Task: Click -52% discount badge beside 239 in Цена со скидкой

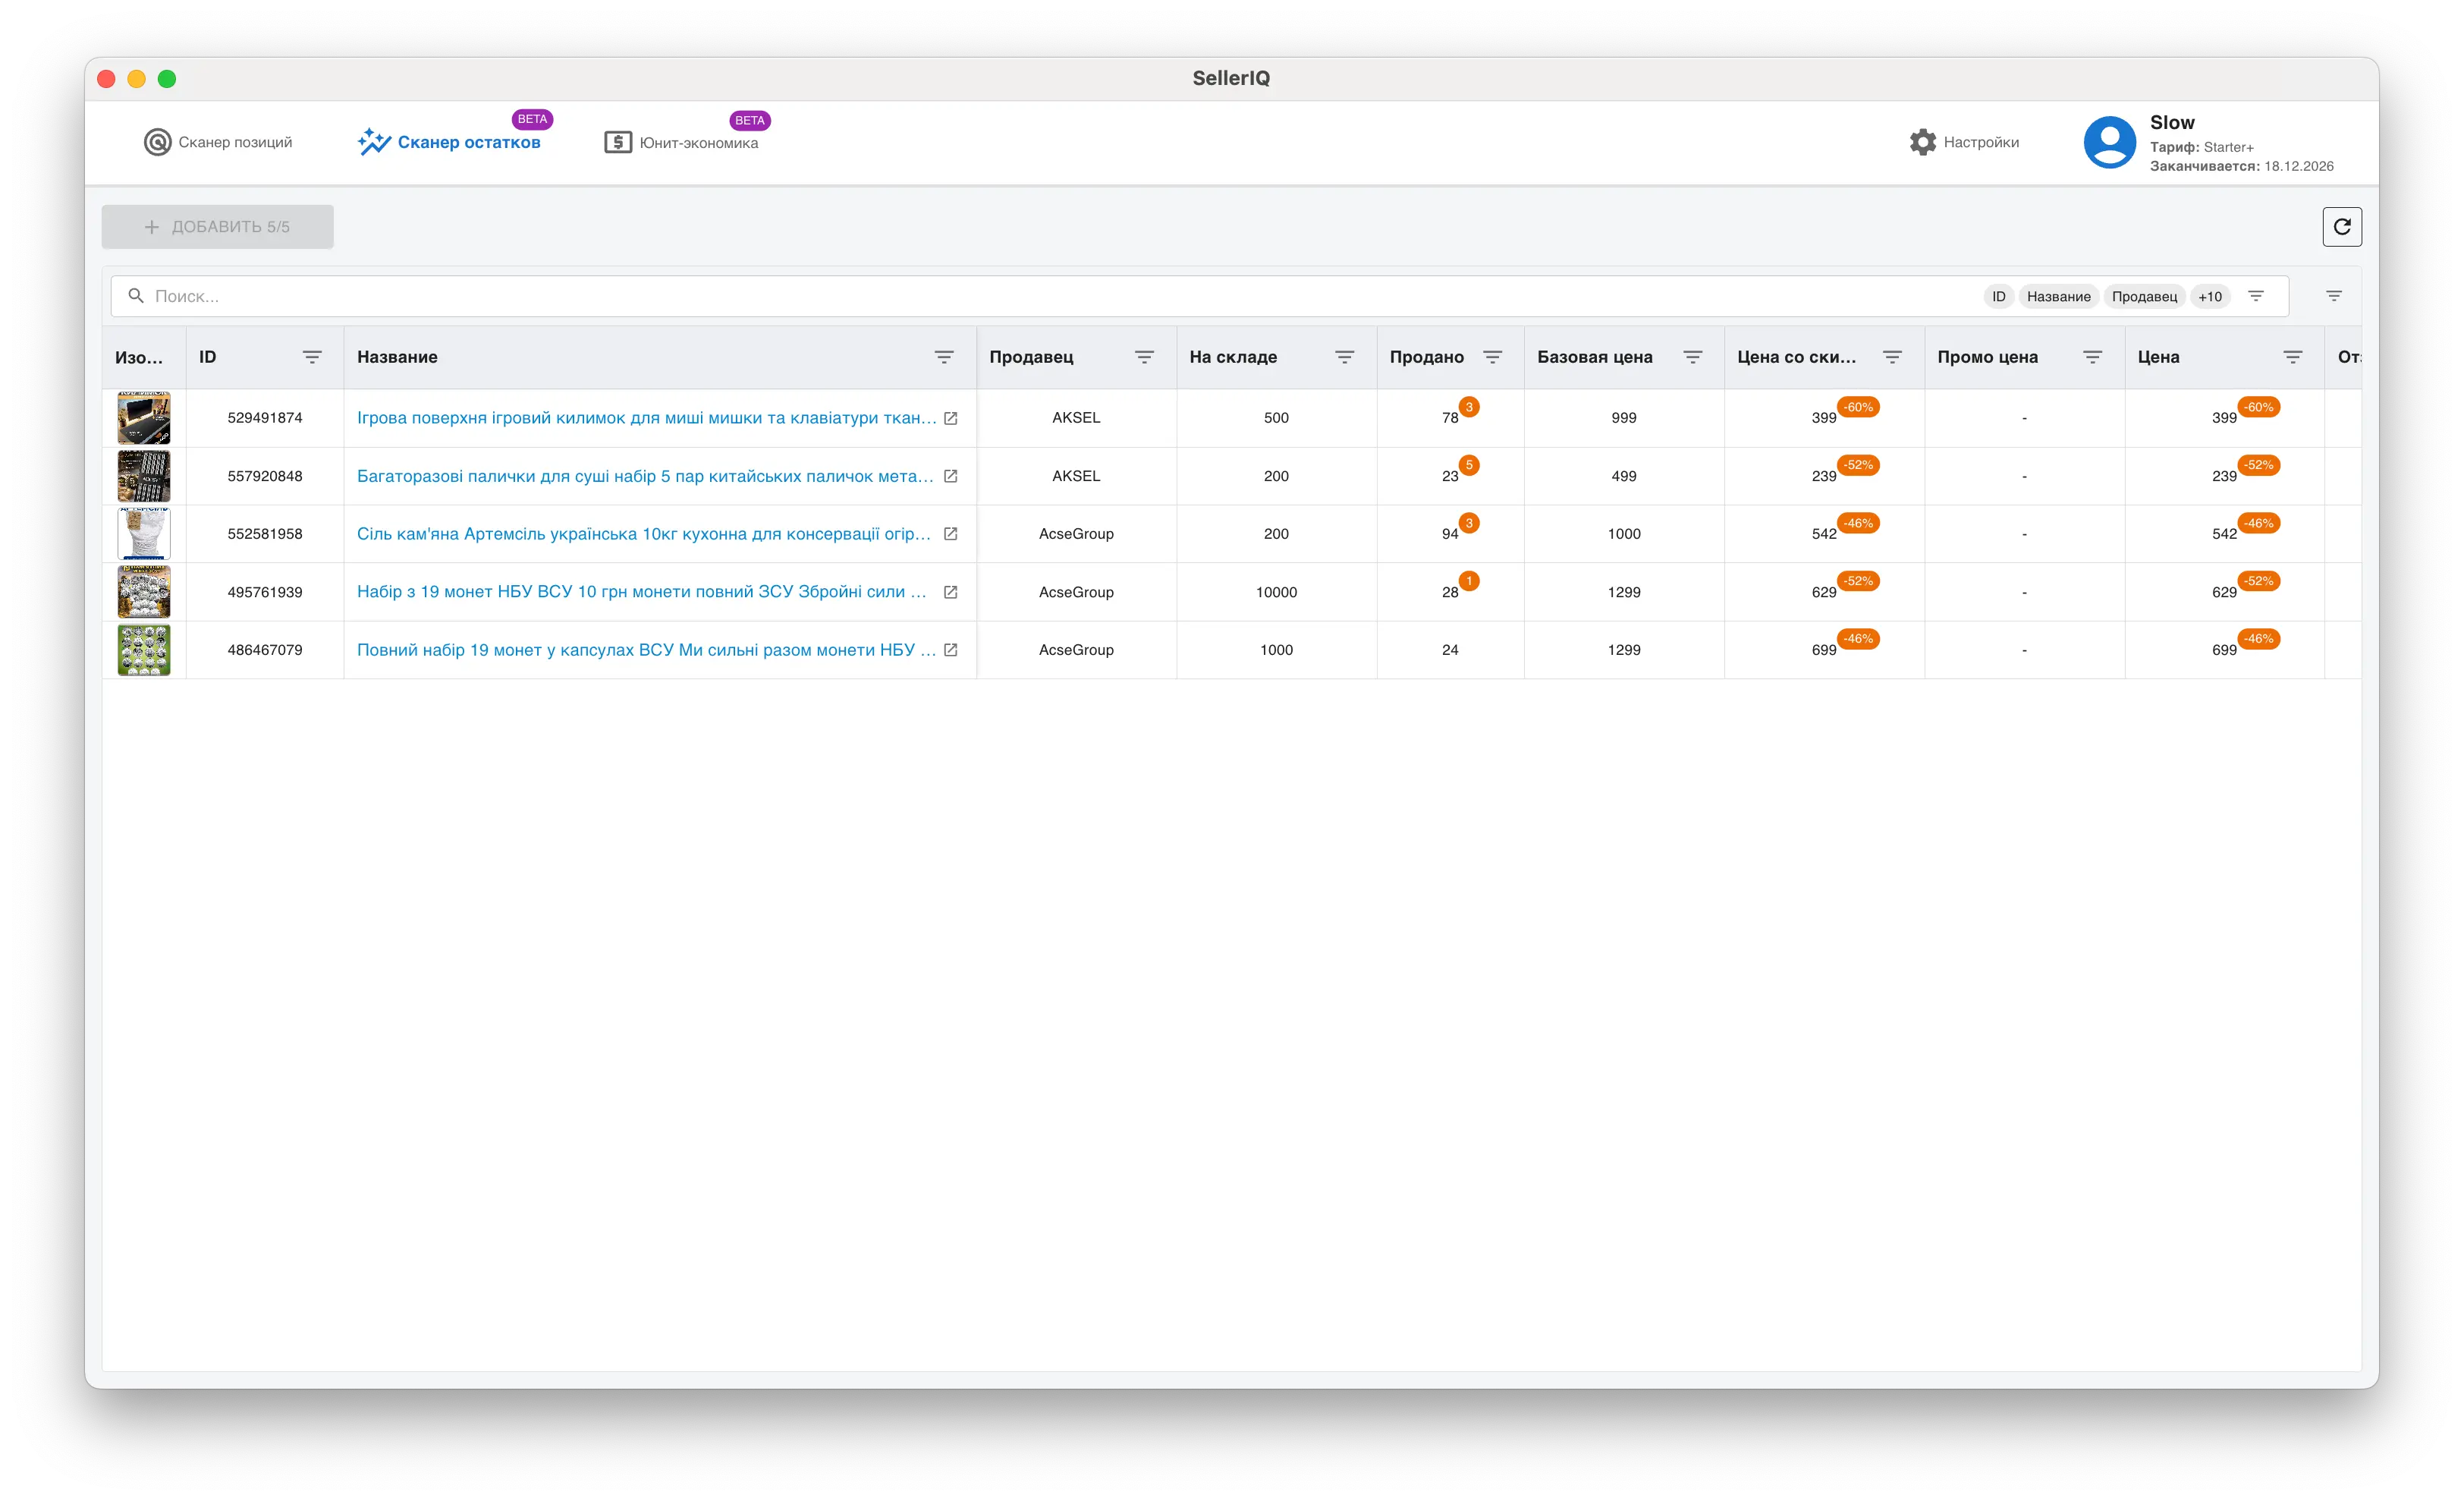Action: coord(1859,465)
